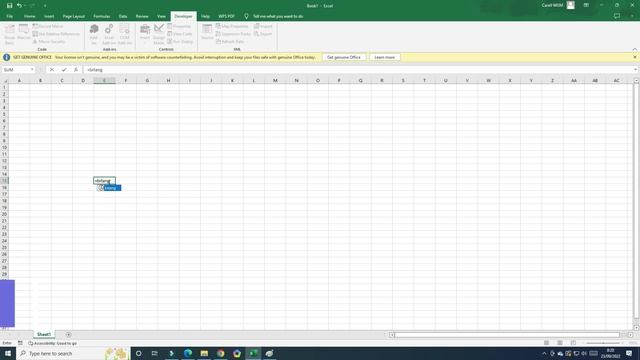Select the Developer tab

coord(183,16)
